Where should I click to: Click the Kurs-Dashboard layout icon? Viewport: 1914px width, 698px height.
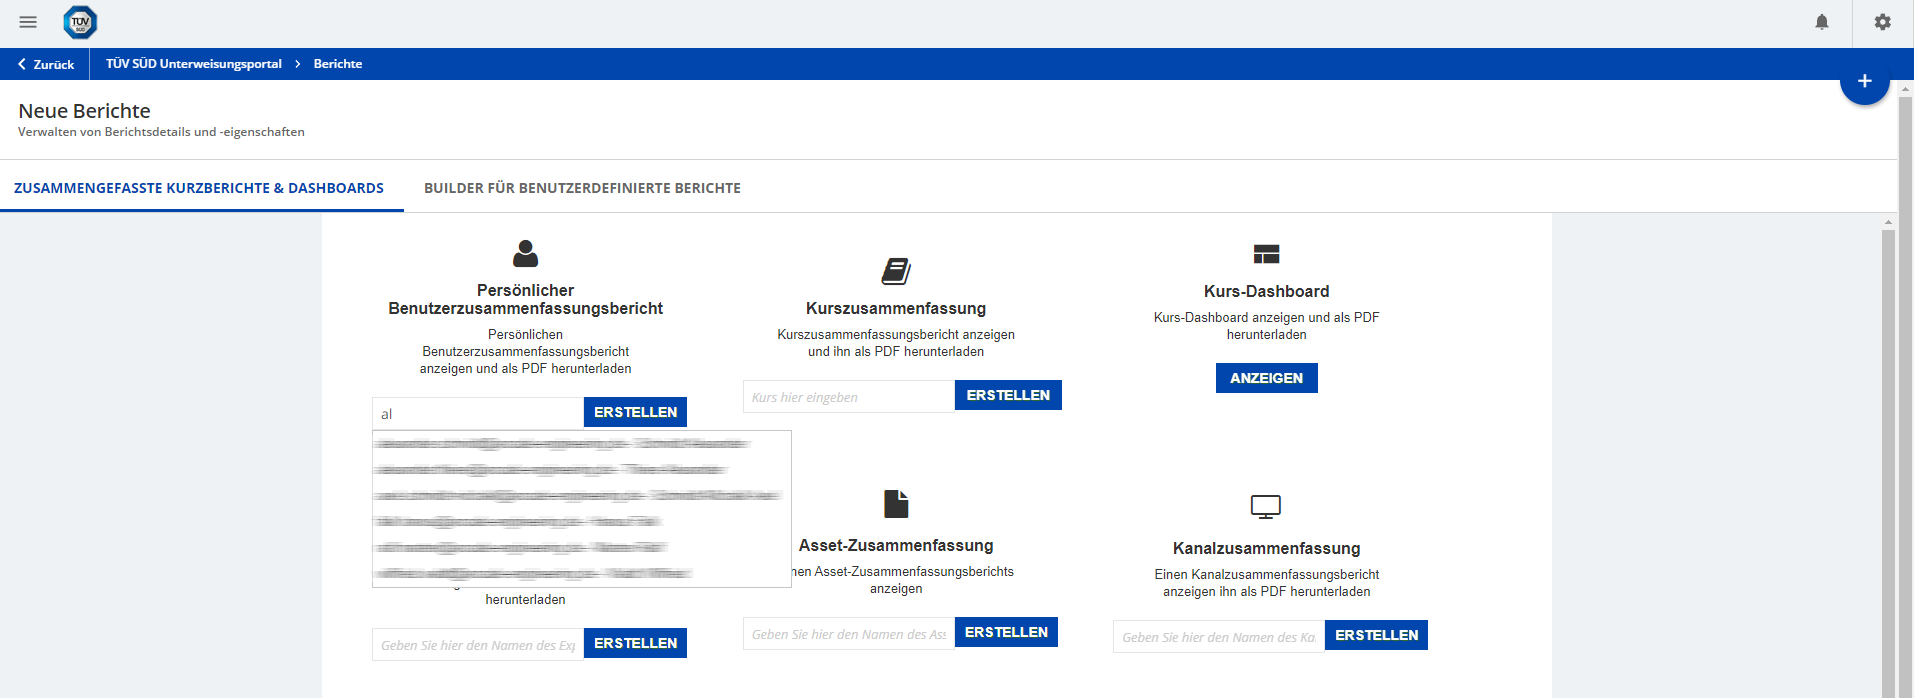(1266, 254)
